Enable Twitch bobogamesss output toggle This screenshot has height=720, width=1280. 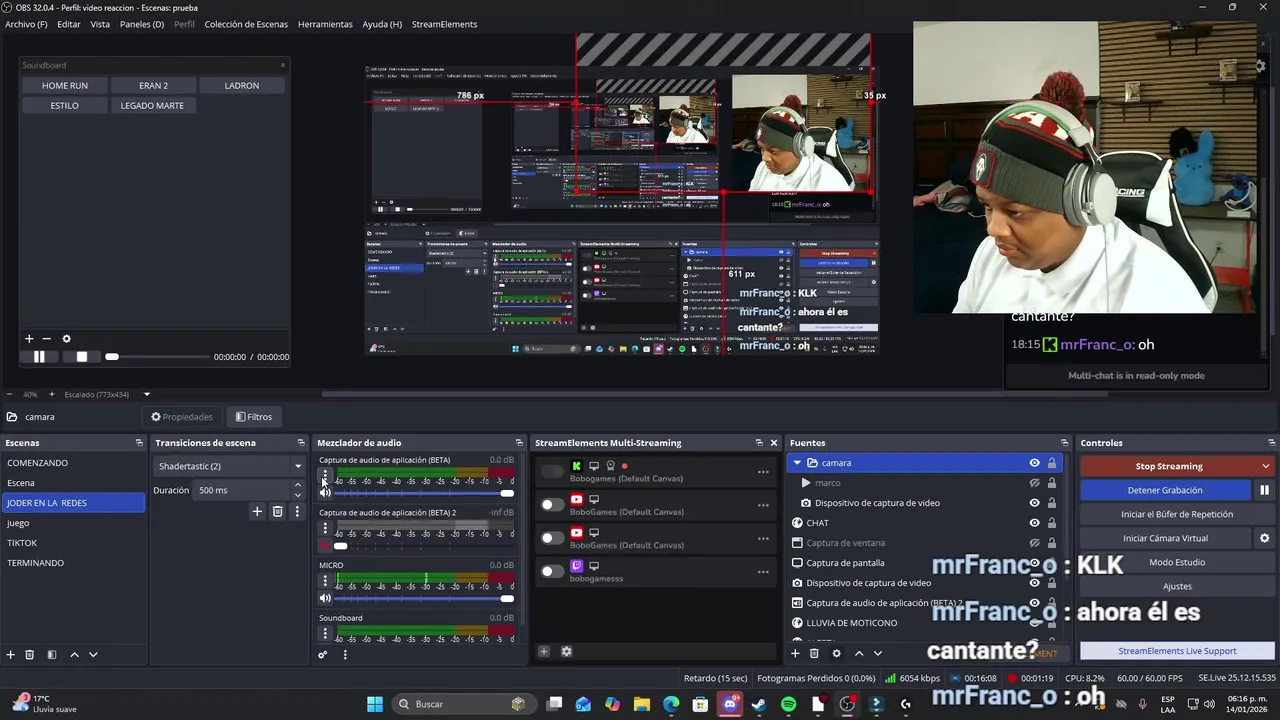point(552,571)
